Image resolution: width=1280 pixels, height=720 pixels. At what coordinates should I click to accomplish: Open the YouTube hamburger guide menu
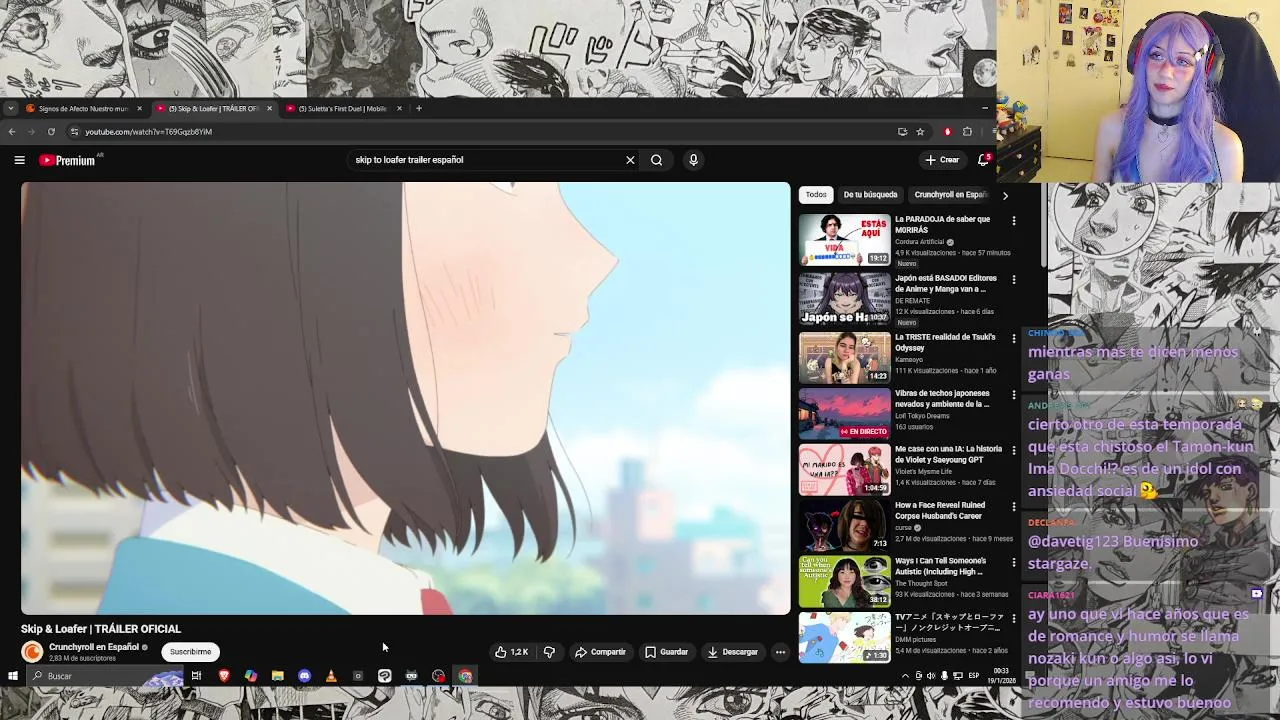point(19,160)
